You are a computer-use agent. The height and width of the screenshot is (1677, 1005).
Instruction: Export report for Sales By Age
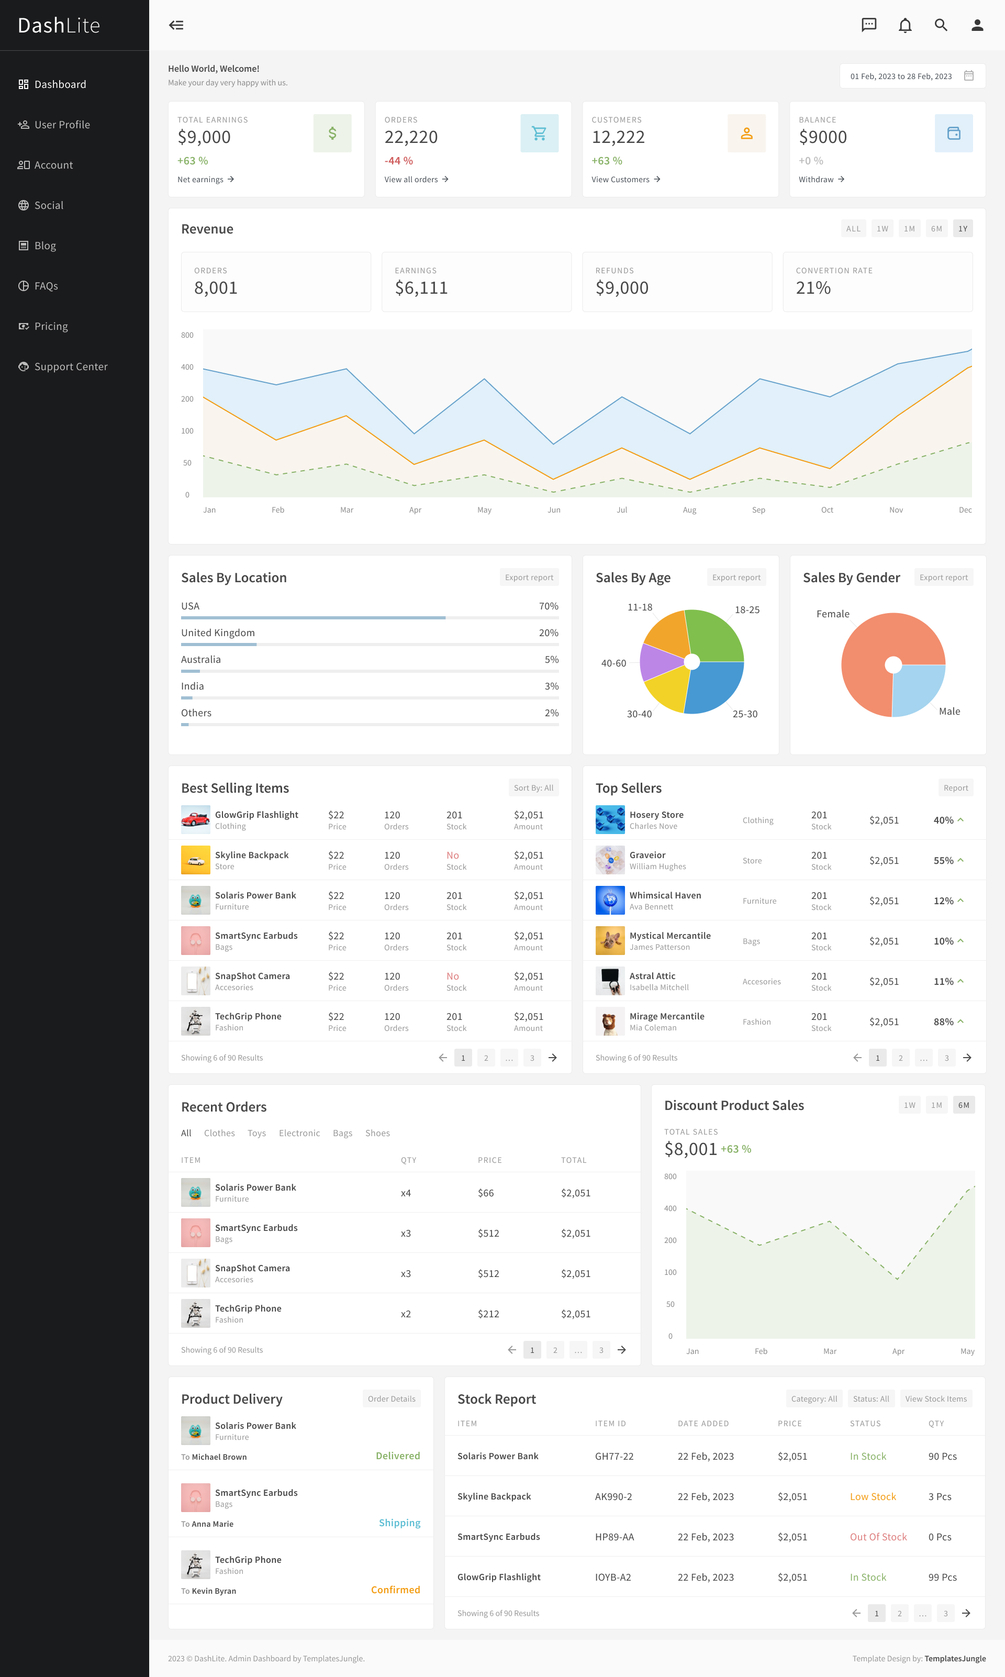pyautogui.click(x=736, y=577)
